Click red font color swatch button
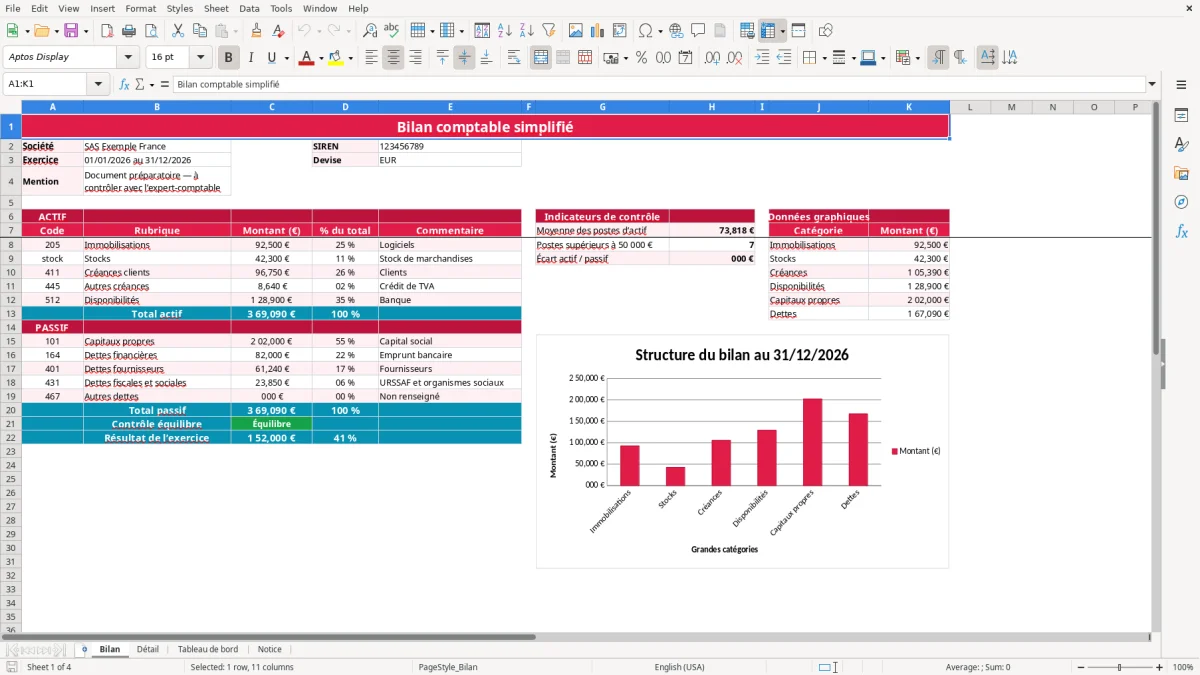Viewport: 1200px width, 675px height. 306,58
